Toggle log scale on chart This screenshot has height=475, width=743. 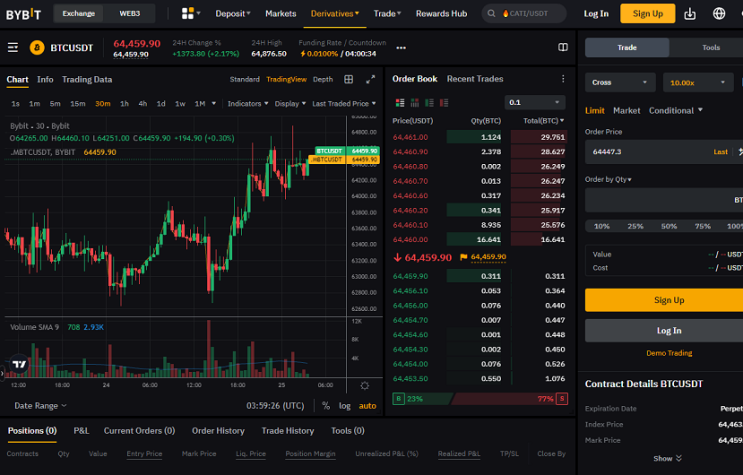pyautogui.click(x=344, y=406)
